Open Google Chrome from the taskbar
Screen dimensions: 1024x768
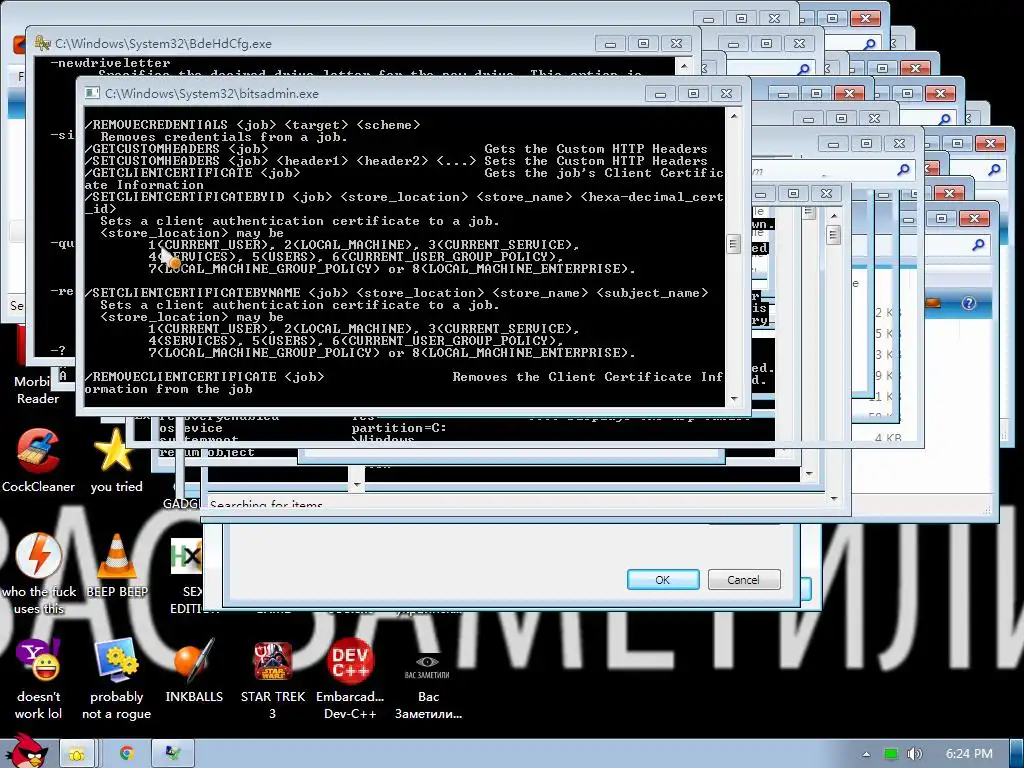tap(127, 754)
